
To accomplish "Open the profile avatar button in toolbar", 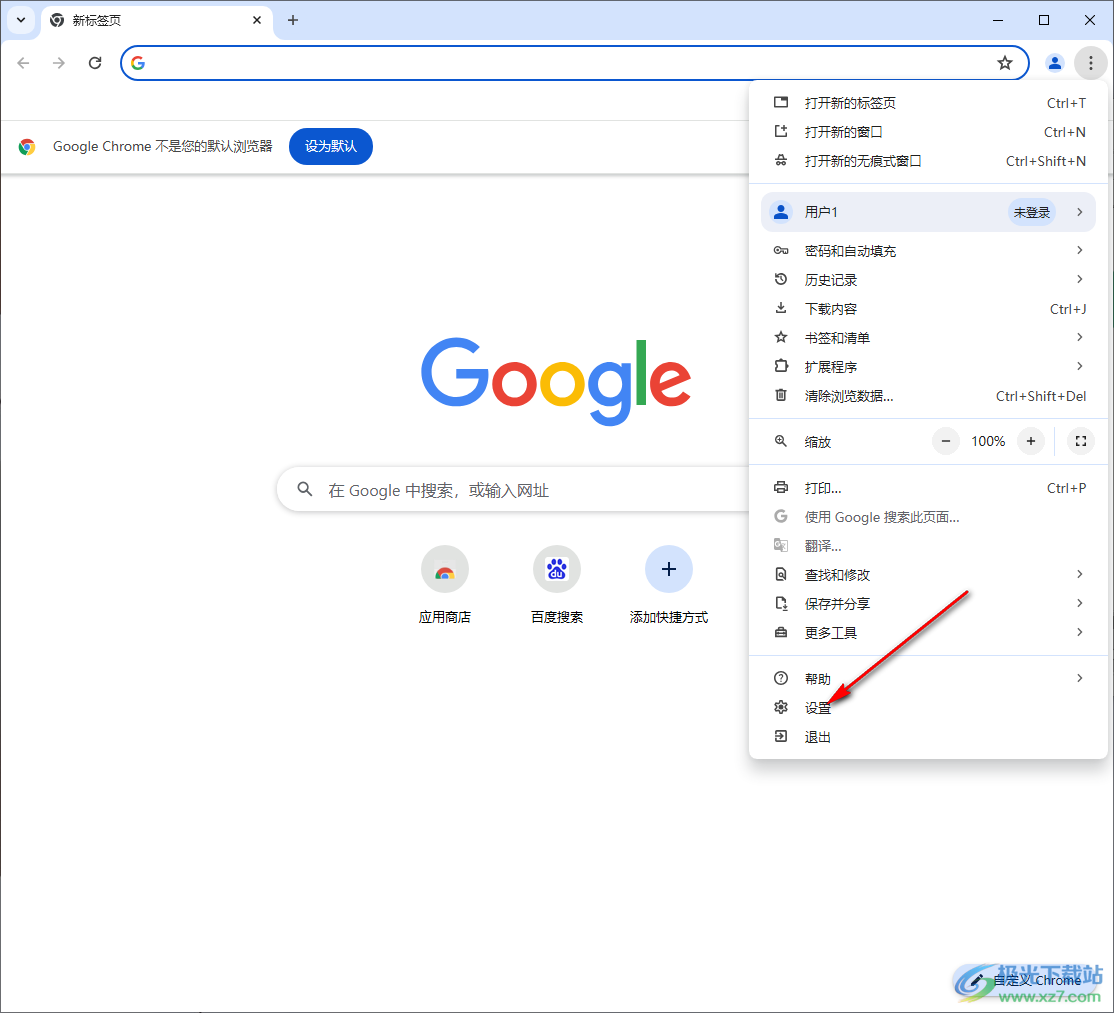I will click(1055, 63).
